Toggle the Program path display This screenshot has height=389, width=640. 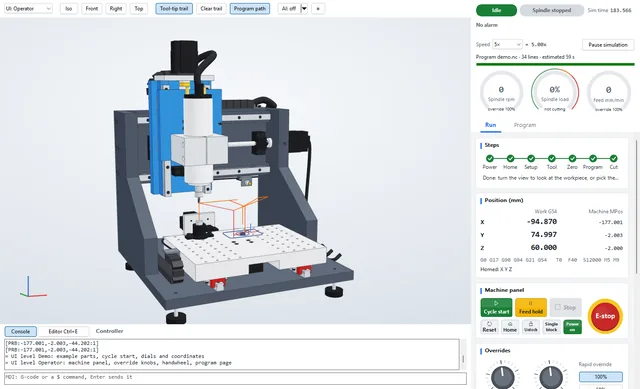click(249, 9)
